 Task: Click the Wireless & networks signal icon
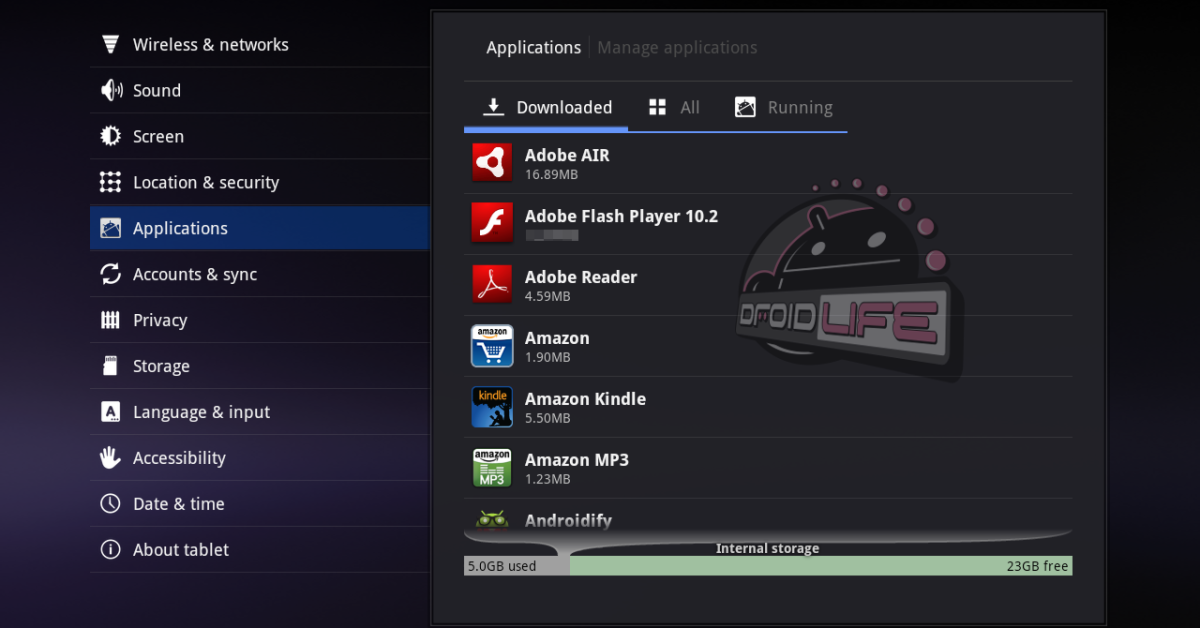click(110, 45)
